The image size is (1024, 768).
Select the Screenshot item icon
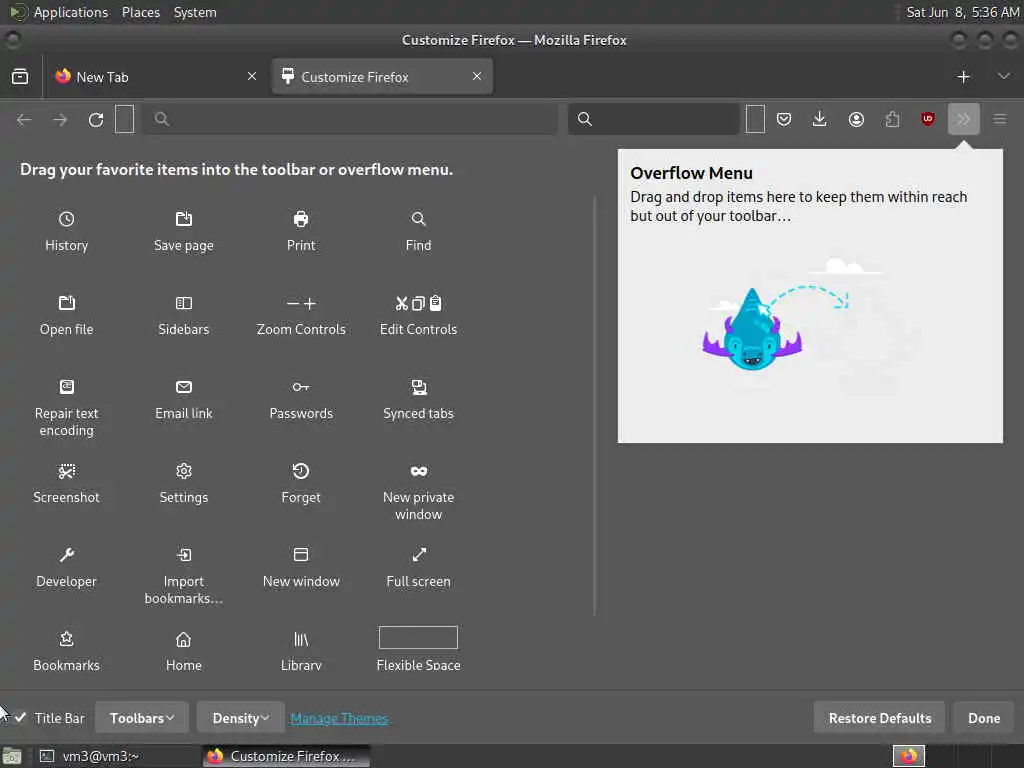pos(66,471)
